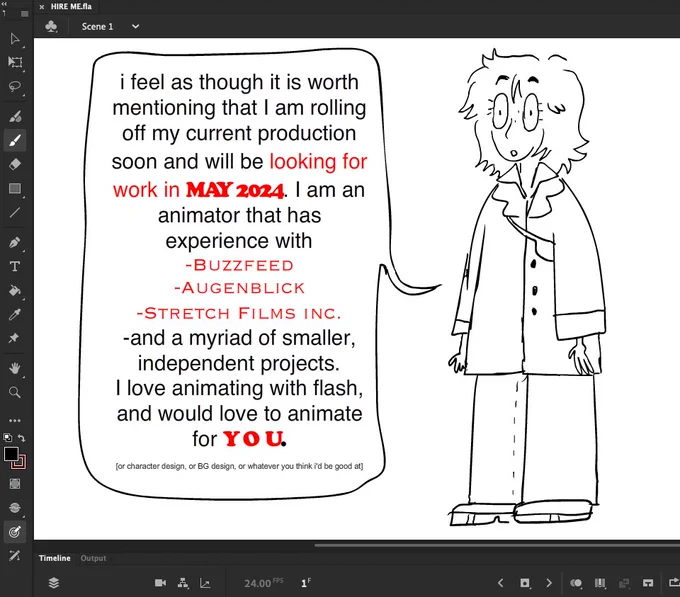Toggle the brush tilt option icon

(x=15, y=555)
